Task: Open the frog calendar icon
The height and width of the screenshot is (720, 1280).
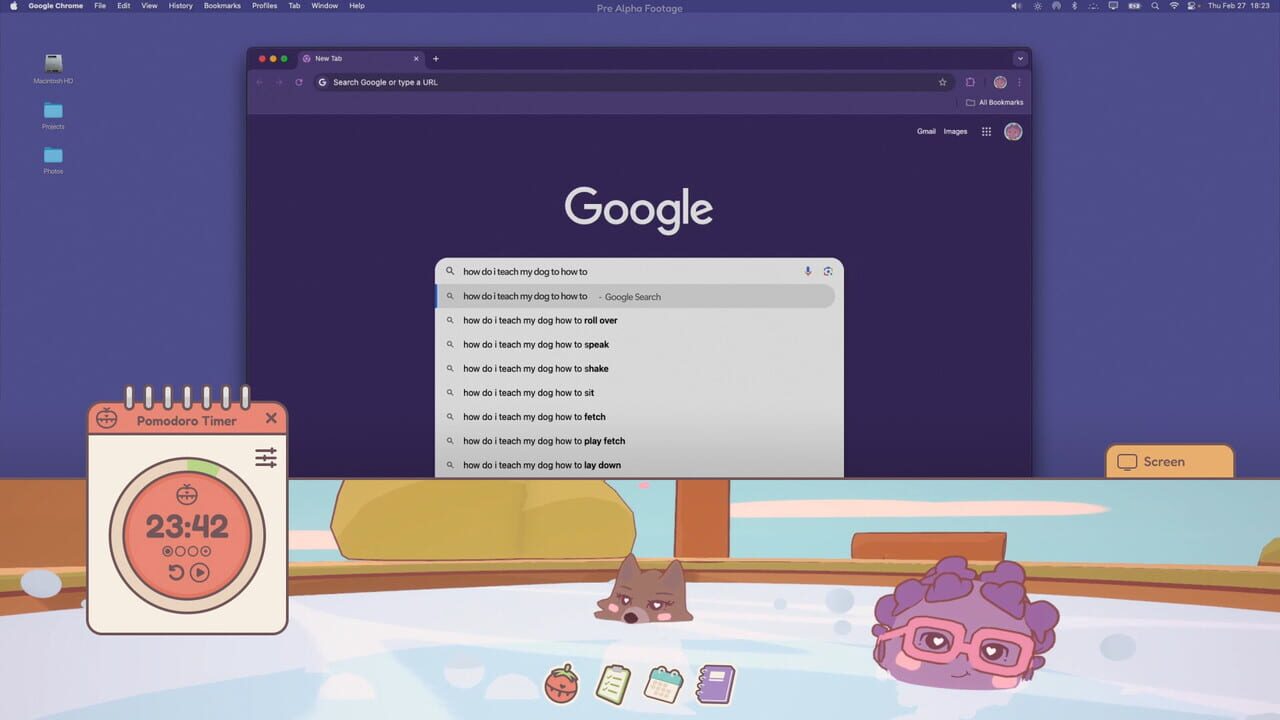Action: click(663, 684)
